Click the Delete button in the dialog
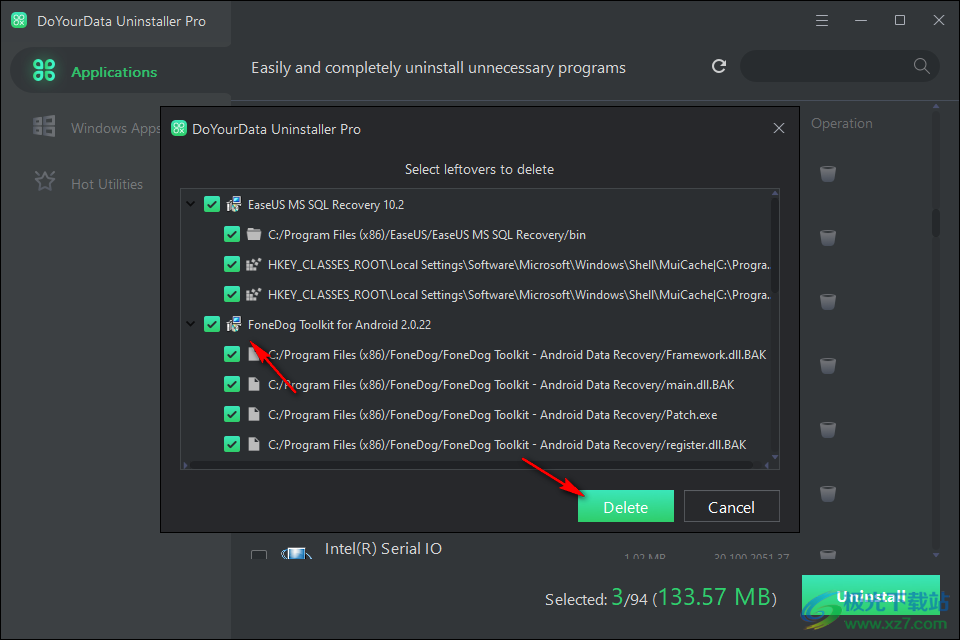The height and width of the screenshot is (640, 960). [x=625, y=506]
